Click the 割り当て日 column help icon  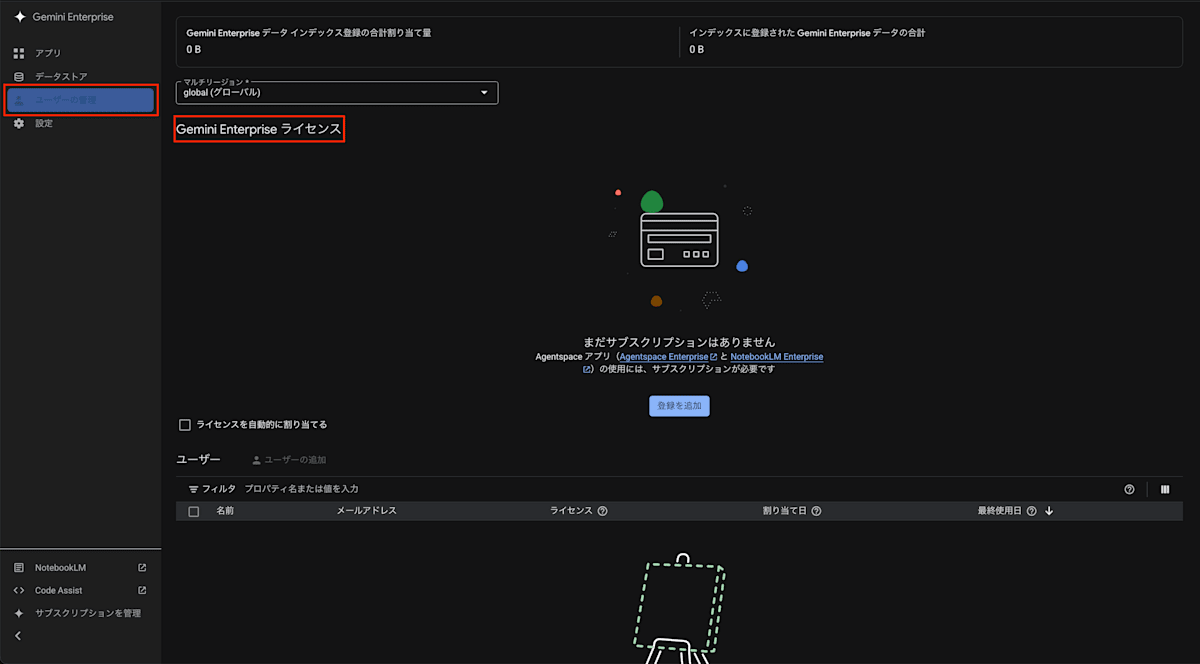click(816, 511)
